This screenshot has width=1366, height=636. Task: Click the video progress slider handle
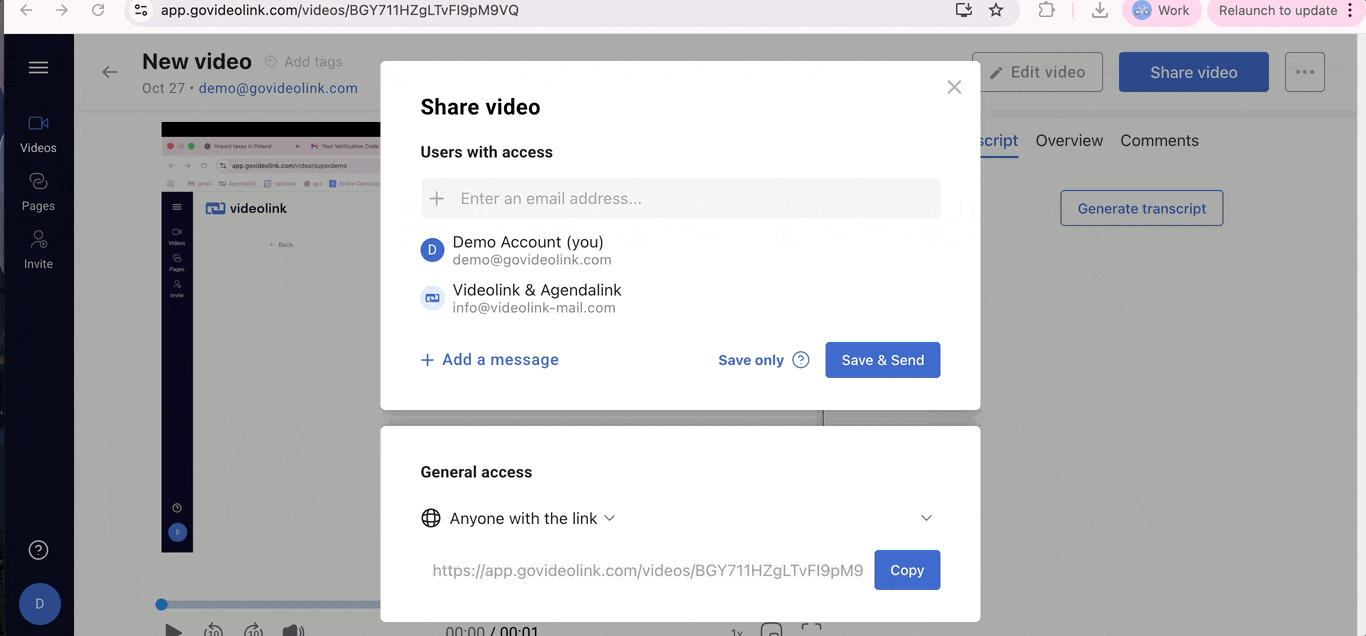click(x=161, y=604)
